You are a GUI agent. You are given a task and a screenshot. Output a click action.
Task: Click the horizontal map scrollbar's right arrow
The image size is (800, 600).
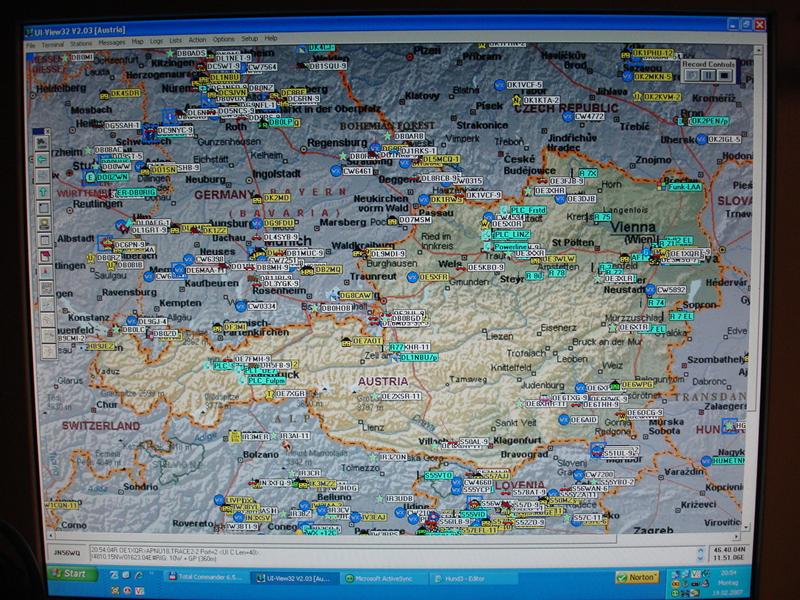736,537
